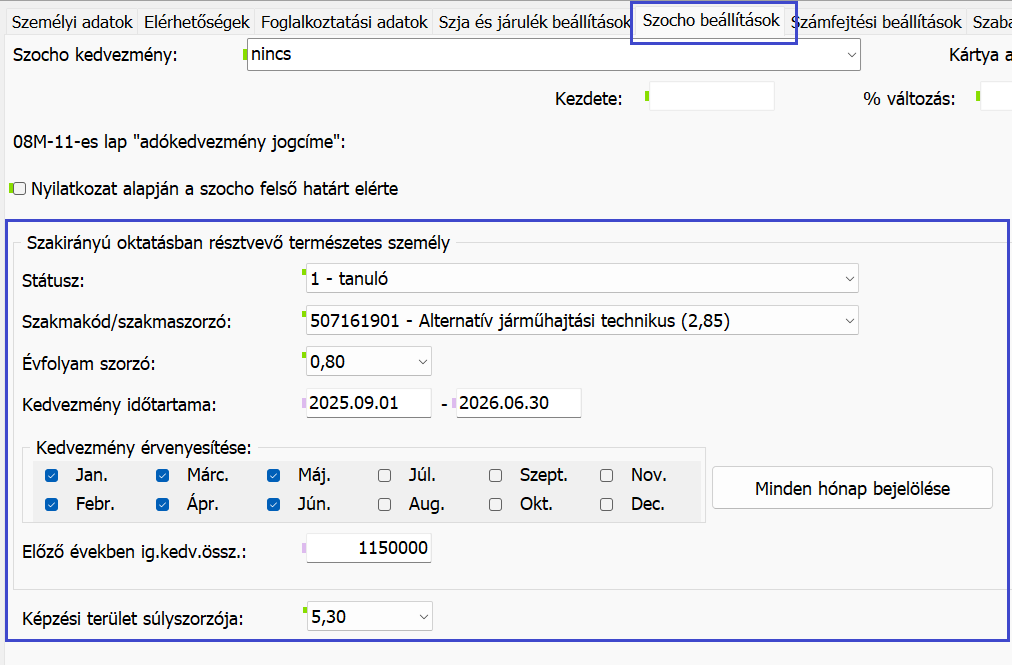Focus the Előző években ig.kedv.össz. field

pyautogui.click(x=369, y=548)
